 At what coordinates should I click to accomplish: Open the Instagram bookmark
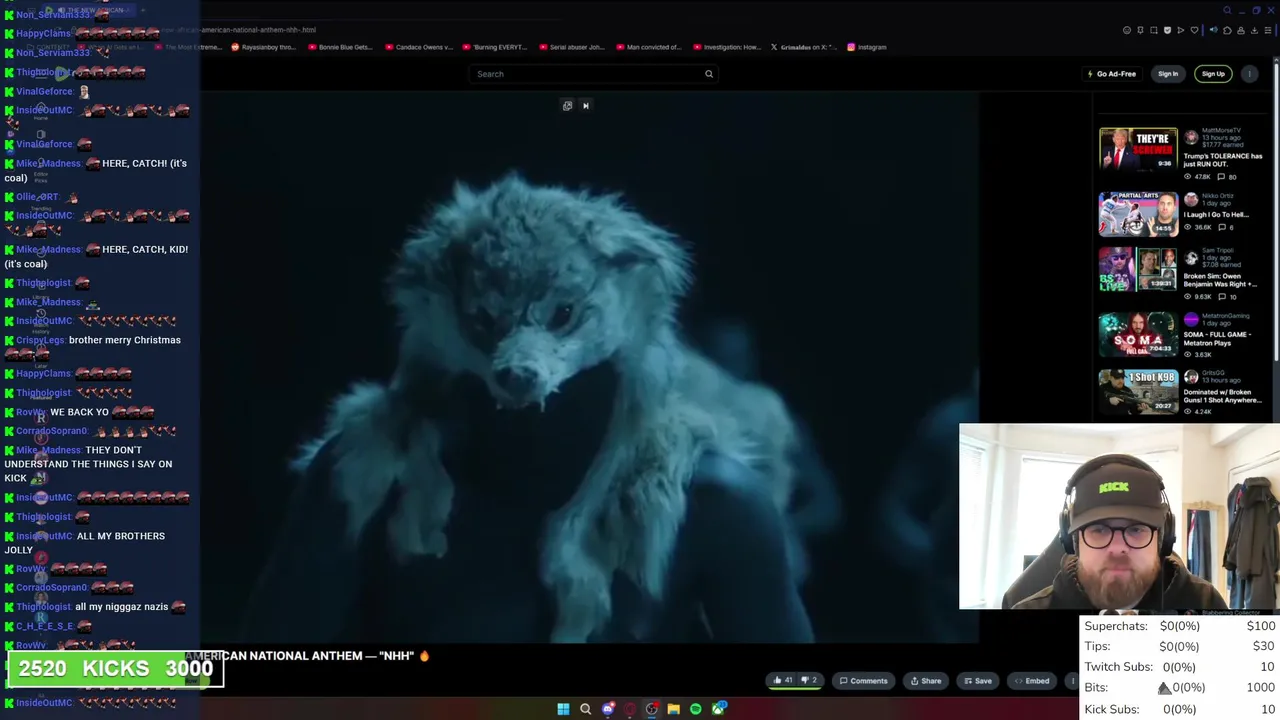[866, 47]
